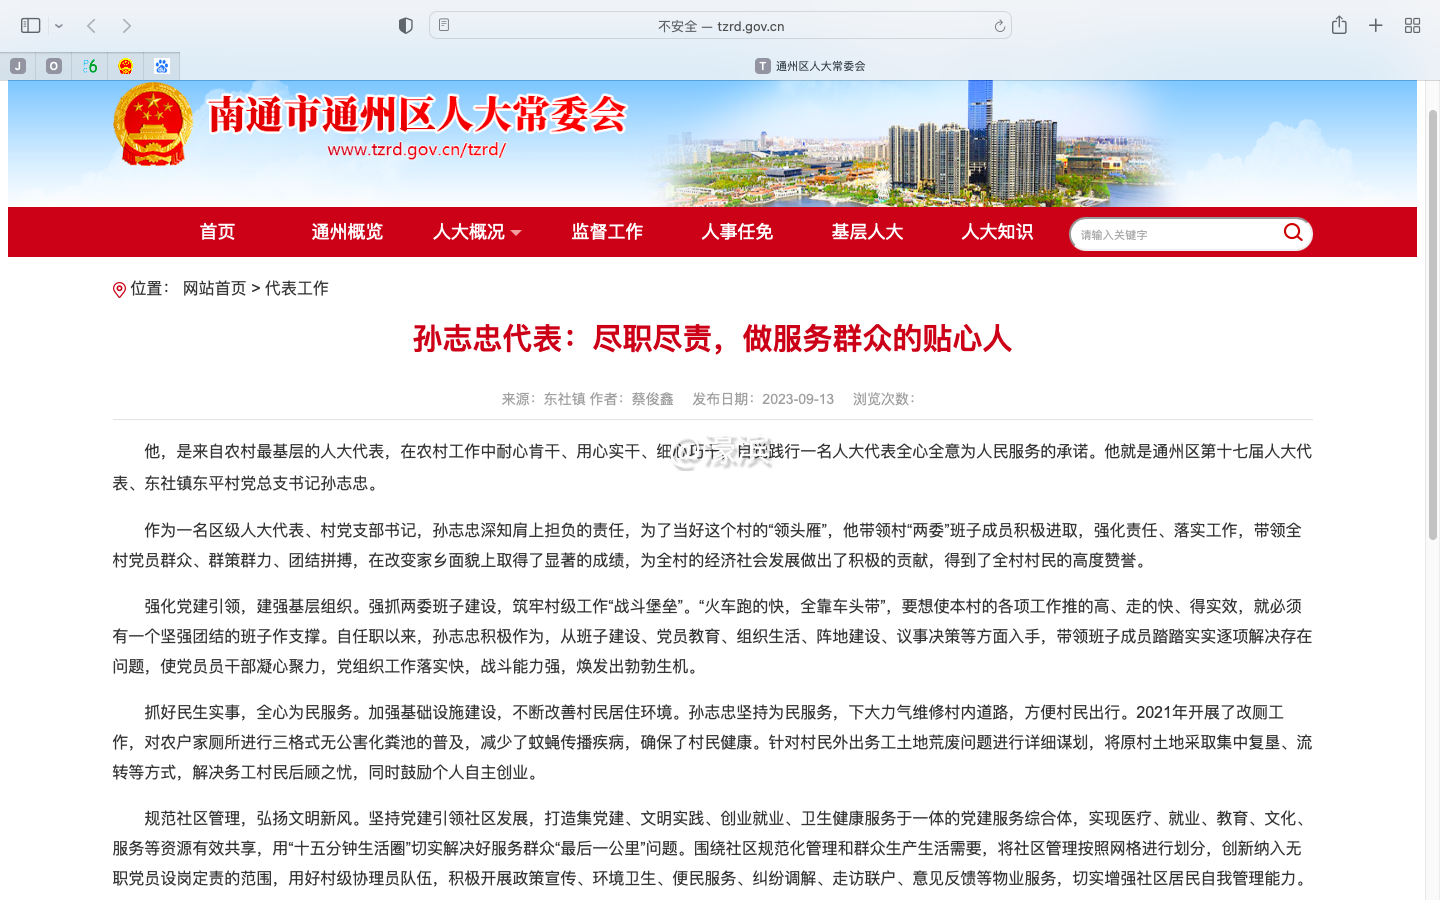The height and width of the screenshot is (900, 1440).
Task: Show the tab overview grid
Action: click(1412, 25)
